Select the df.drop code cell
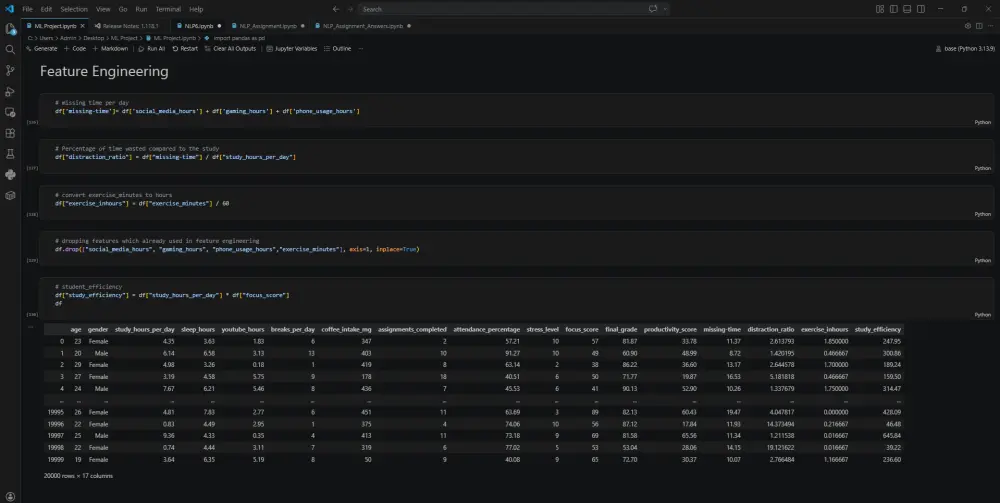 [x=516, y=248]
